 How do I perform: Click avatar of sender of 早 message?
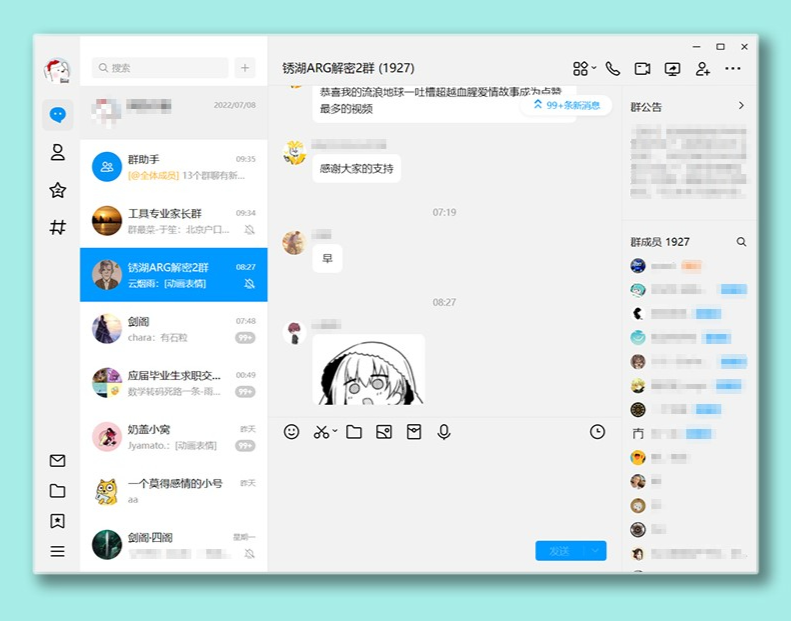(x=294, y=243)
